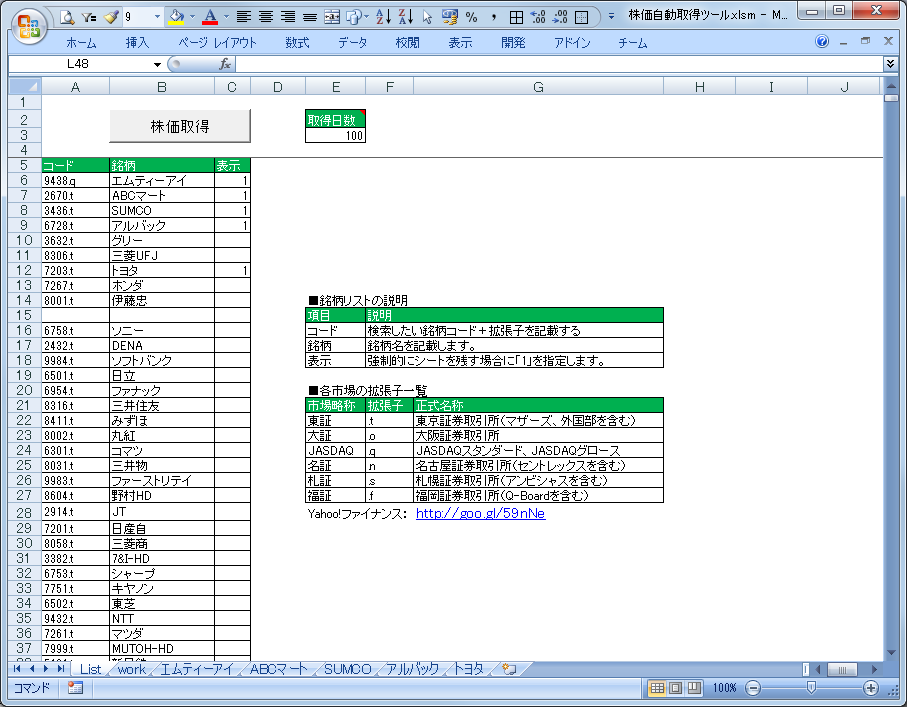Center align text
The width and height of the screenshot is (907, 707).
pos(266,17)
